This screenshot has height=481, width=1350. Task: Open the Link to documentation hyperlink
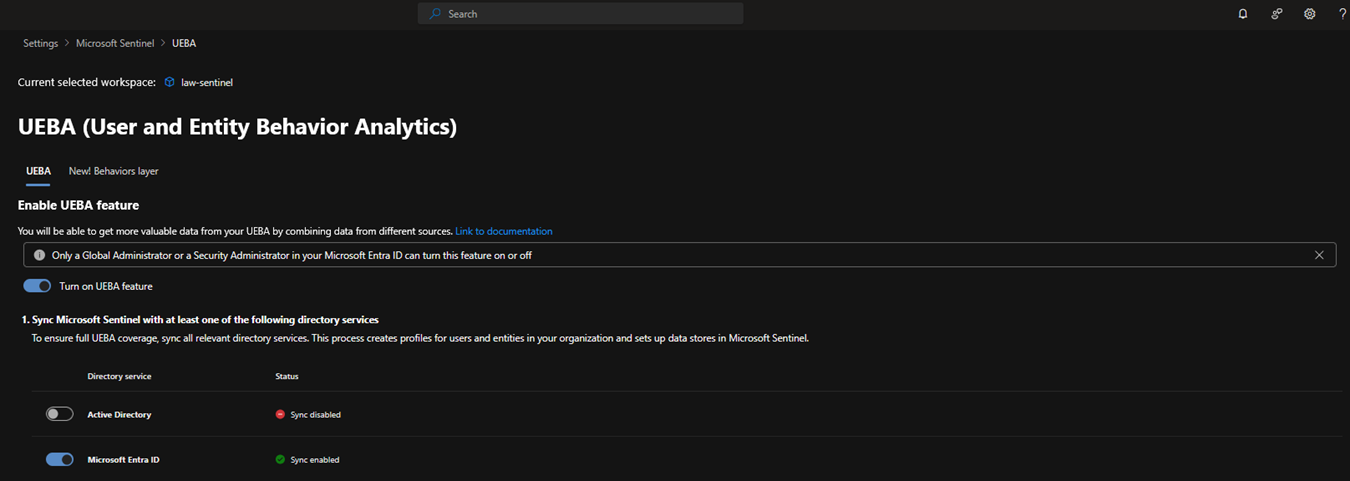pyautogui.click(x=504, y=231)
